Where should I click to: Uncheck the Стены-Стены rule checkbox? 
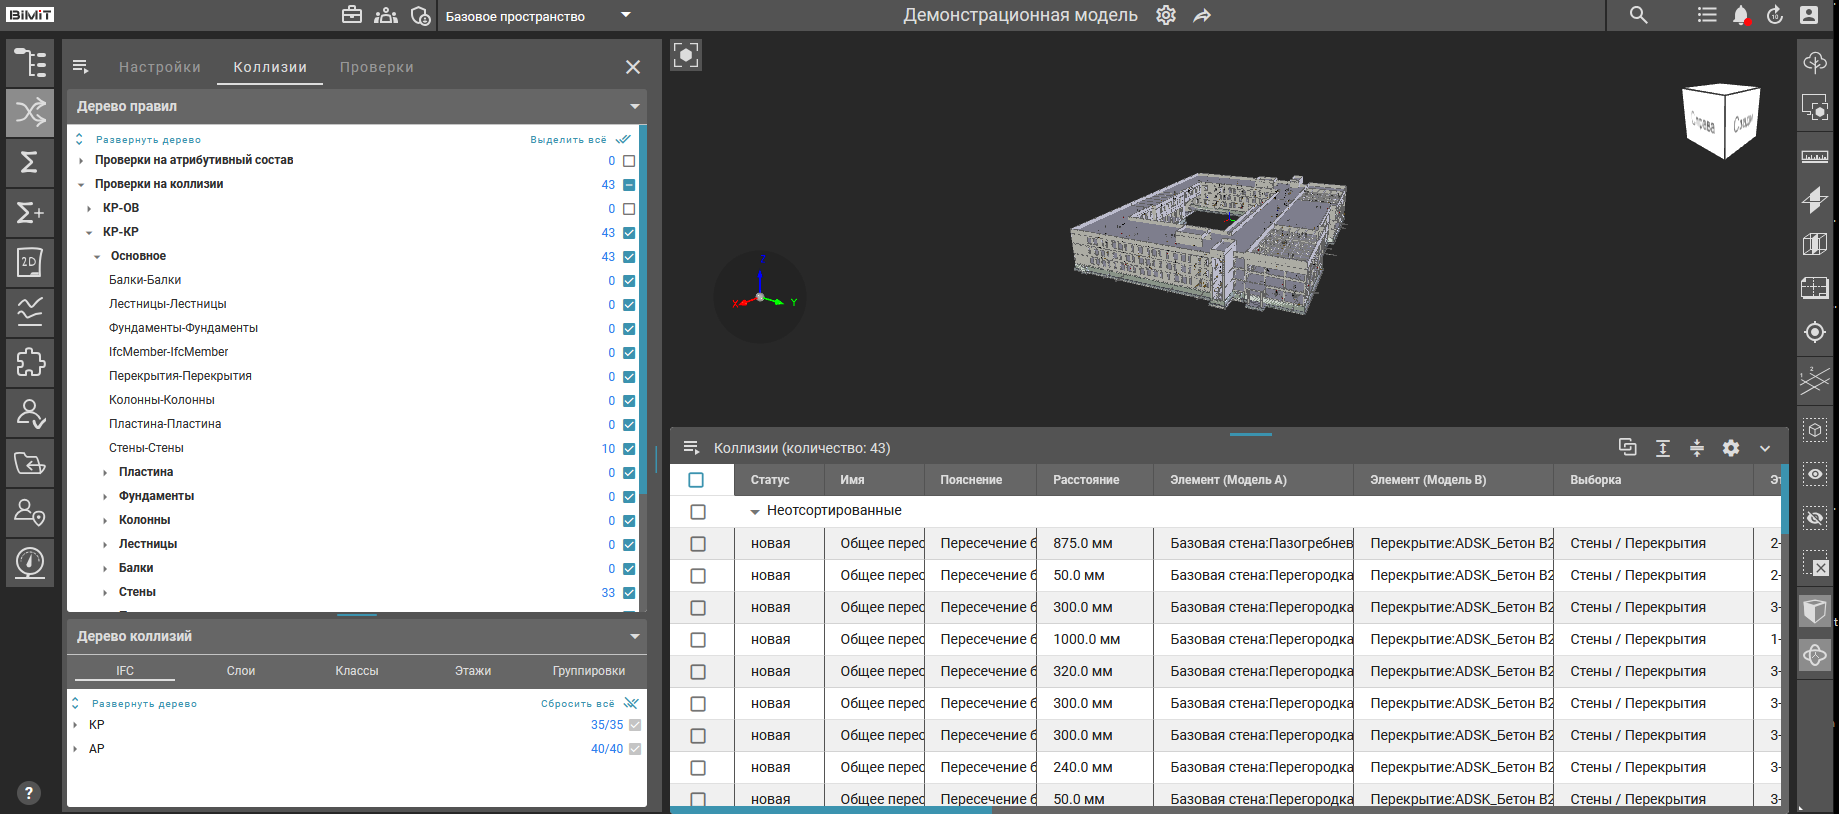point(629,449)
